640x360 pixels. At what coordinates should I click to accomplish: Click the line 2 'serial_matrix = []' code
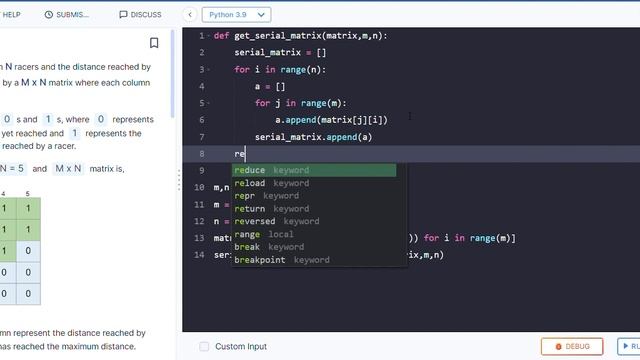(x=280, y=53)
